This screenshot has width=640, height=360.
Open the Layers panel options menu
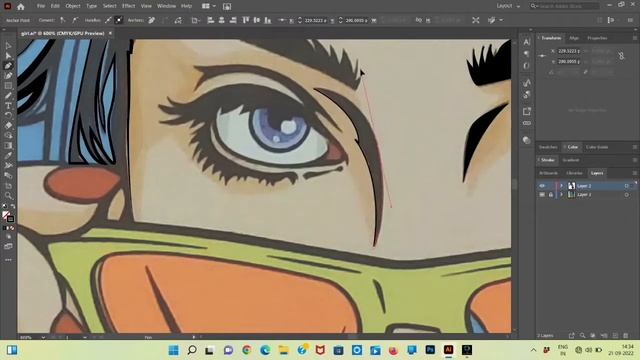(635, 173)
